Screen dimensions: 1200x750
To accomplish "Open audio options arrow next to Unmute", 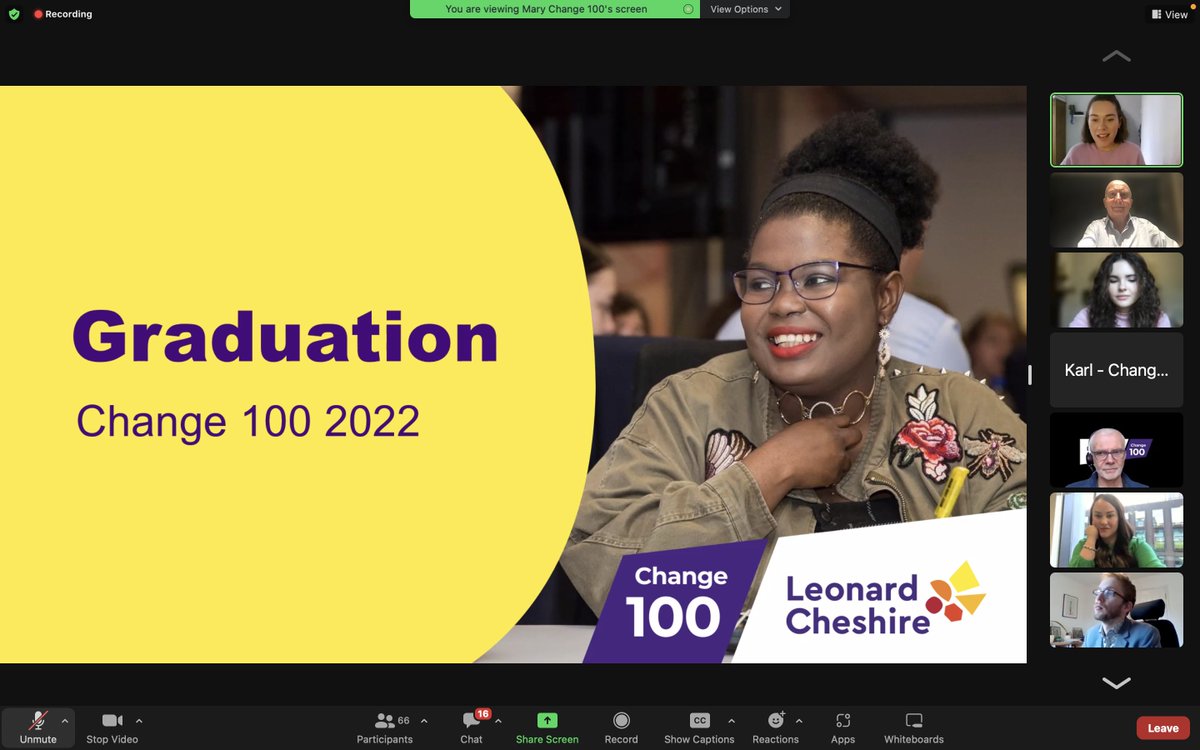I will point(65,720).
